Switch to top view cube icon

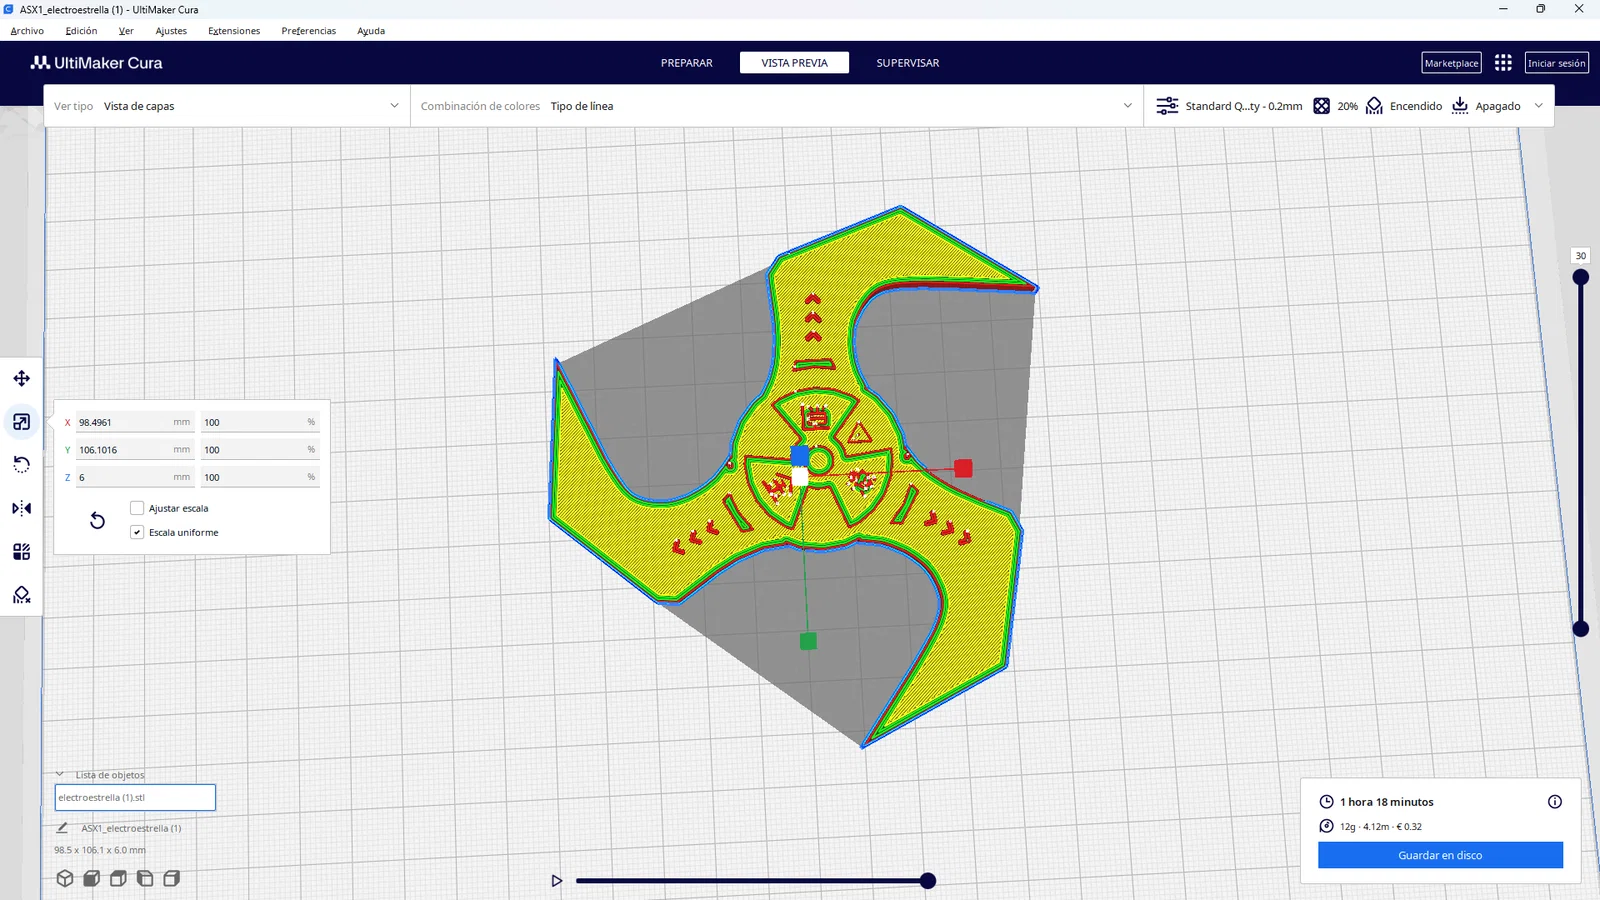coord(118,878)
